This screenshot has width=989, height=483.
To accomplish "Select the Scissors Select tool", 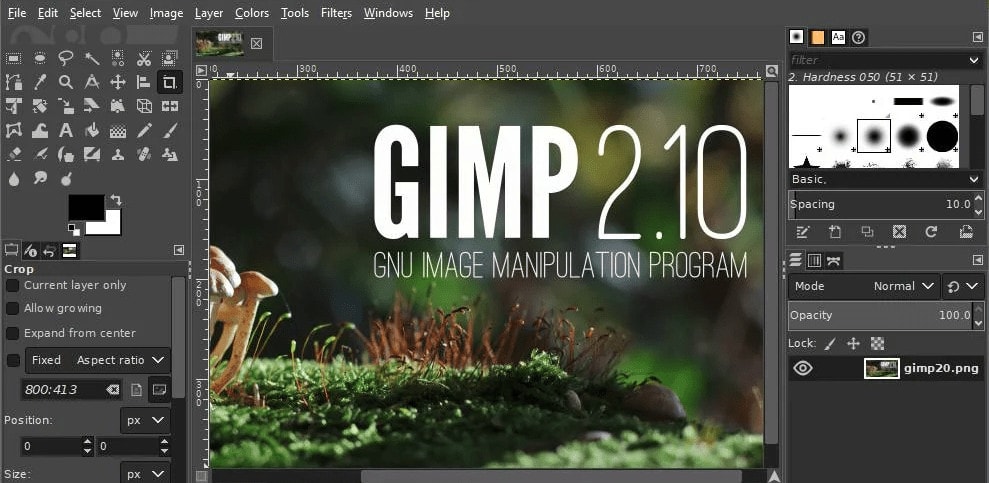I will 144,59.
